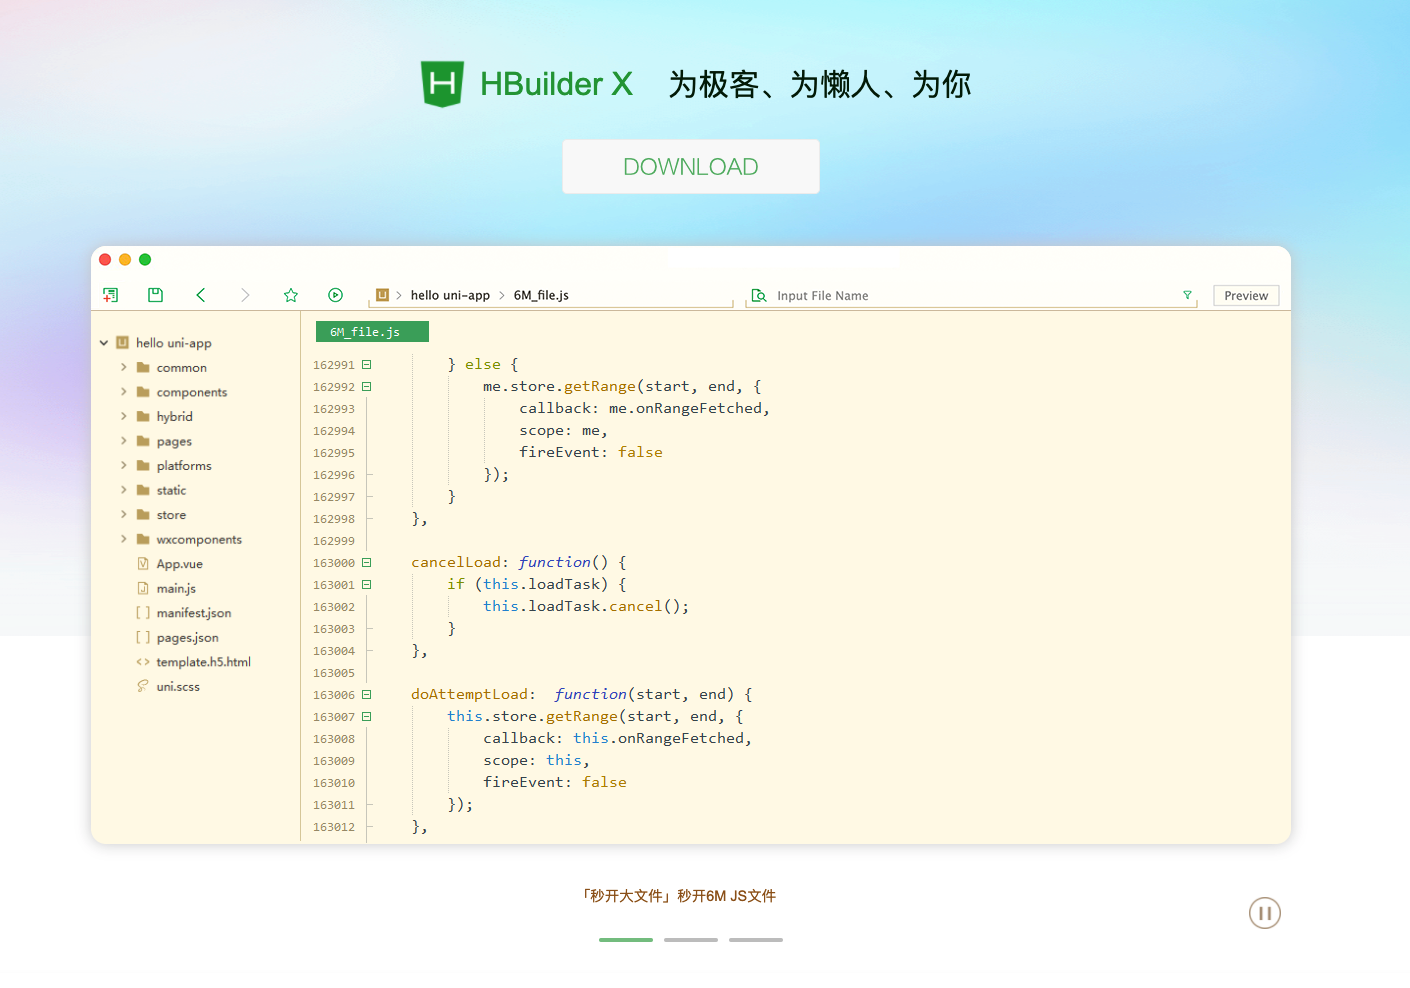Click the back navigation arrow
This screenshot has width=1410, height=988.
pos(200,294)
